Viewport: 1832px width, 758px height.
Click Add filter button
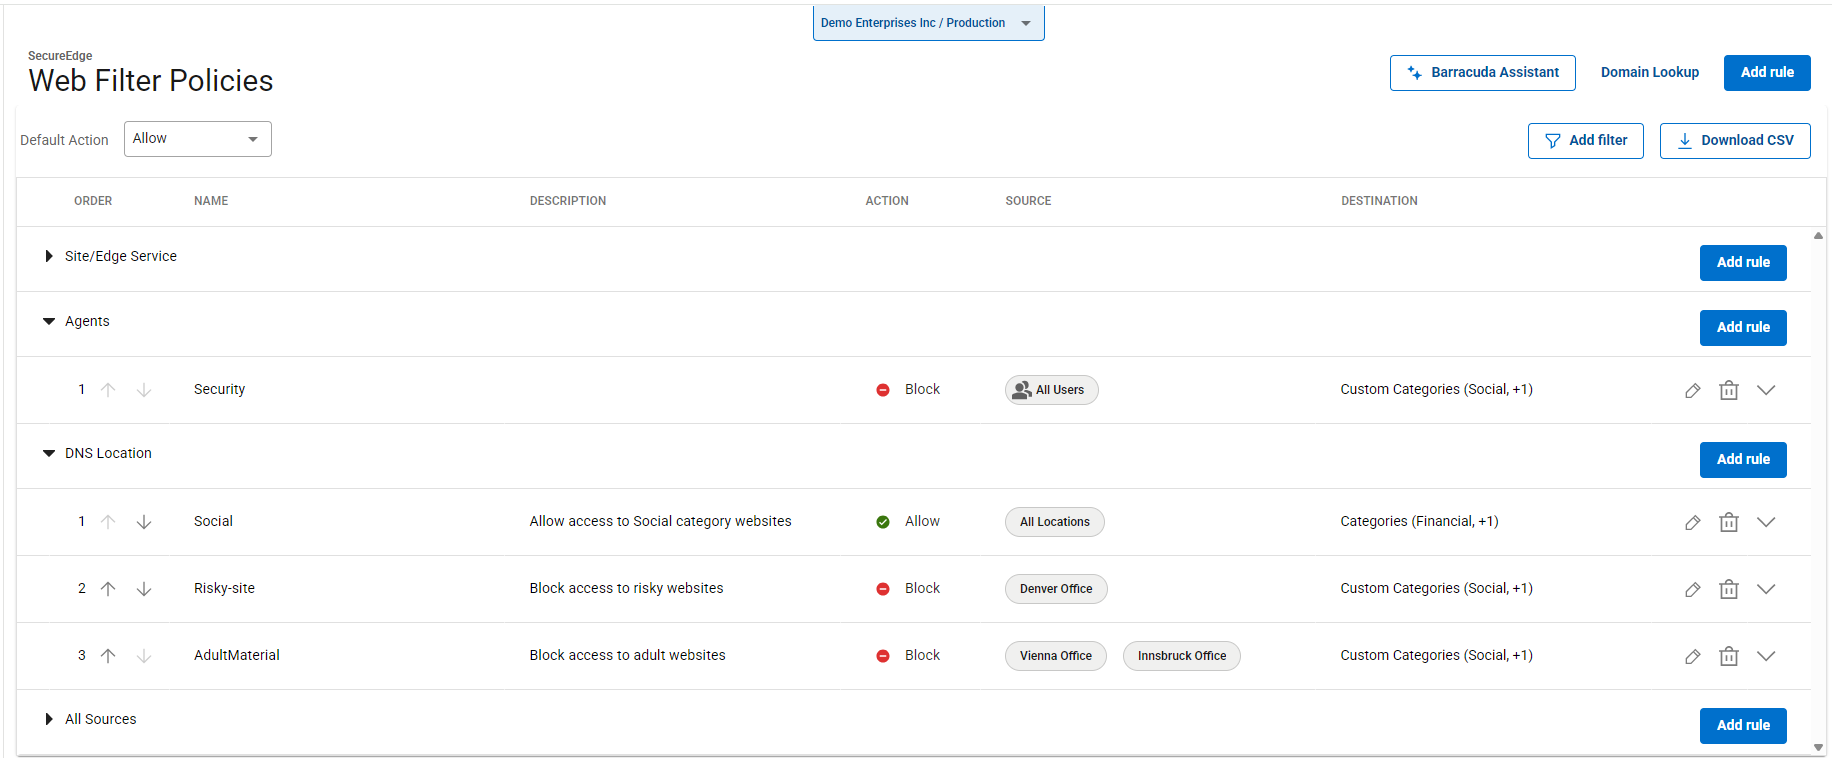[1585, 141]
